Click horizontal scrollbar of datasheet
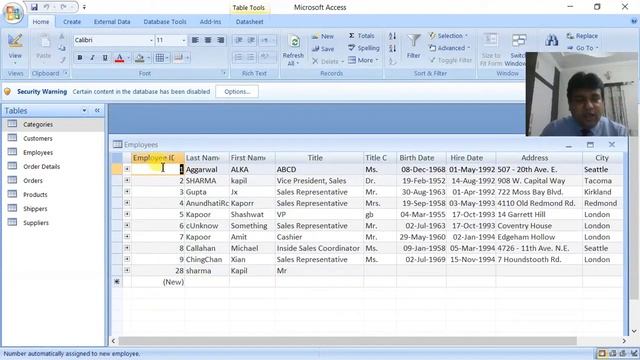The height and width of the screenshot is (360, 640). 348,341
